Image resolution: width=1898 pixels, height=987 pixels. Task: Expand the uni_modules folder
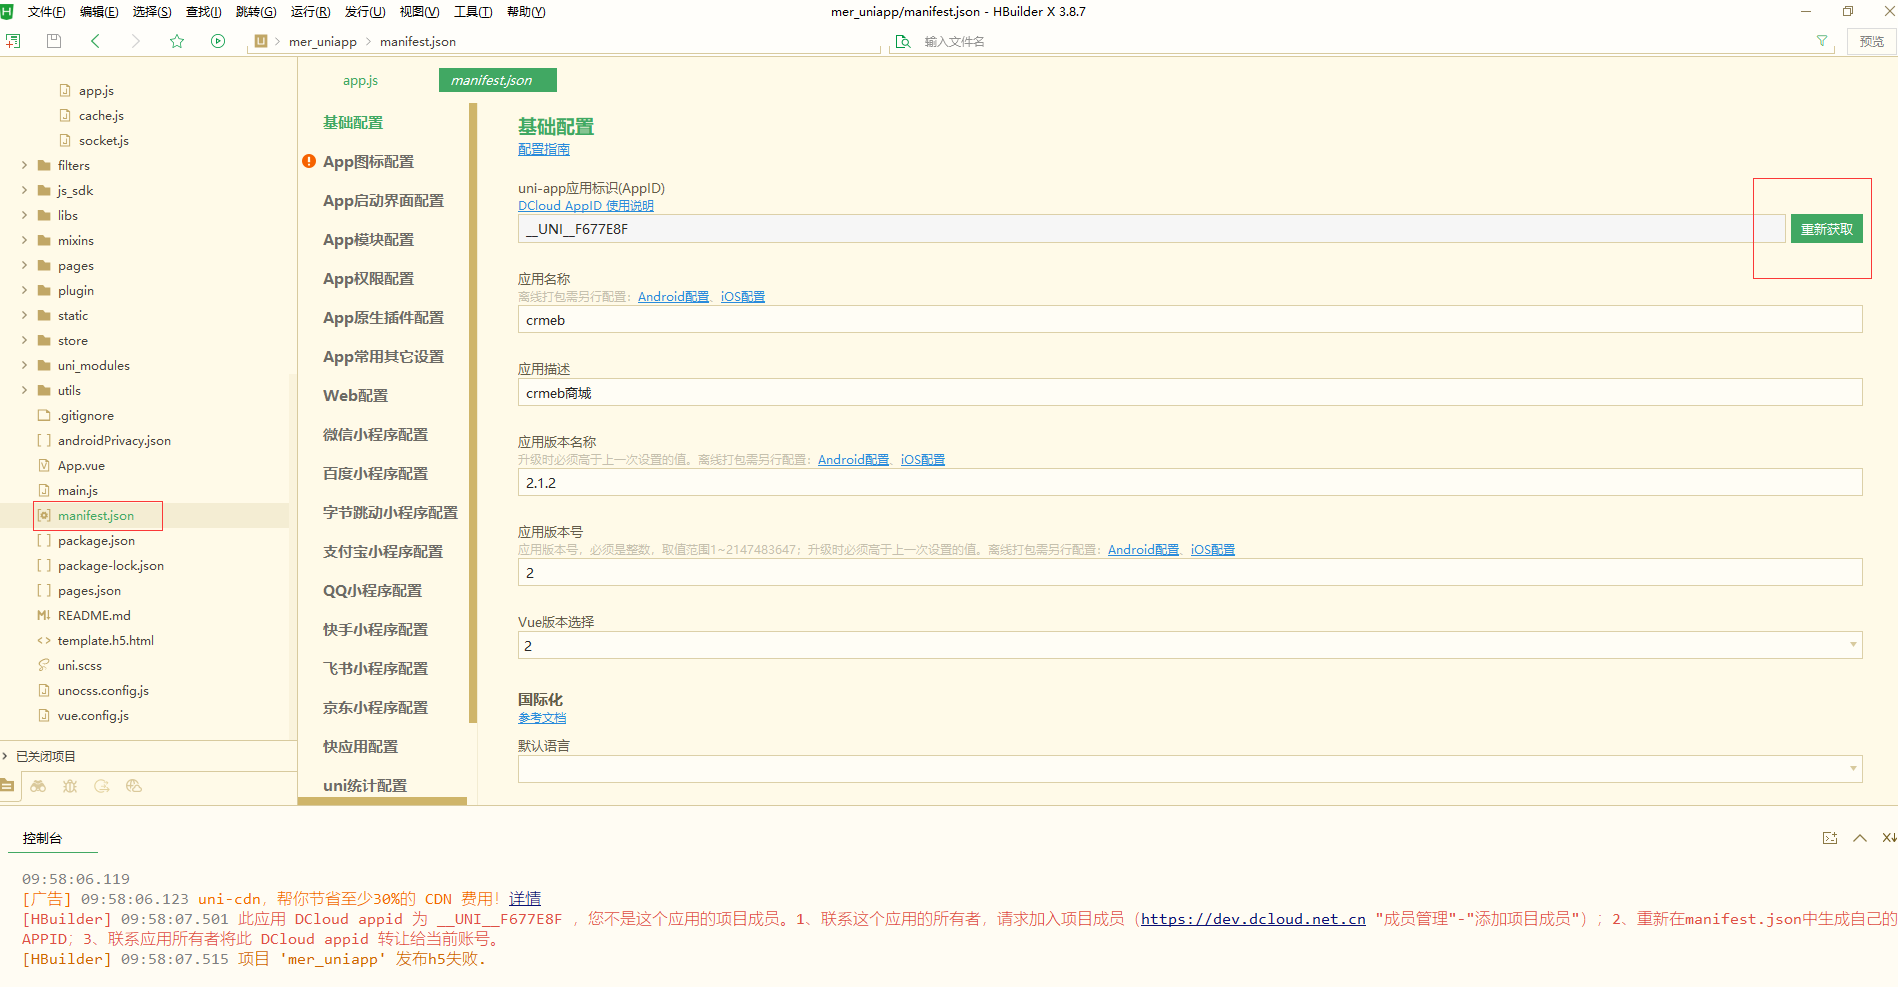24,365
